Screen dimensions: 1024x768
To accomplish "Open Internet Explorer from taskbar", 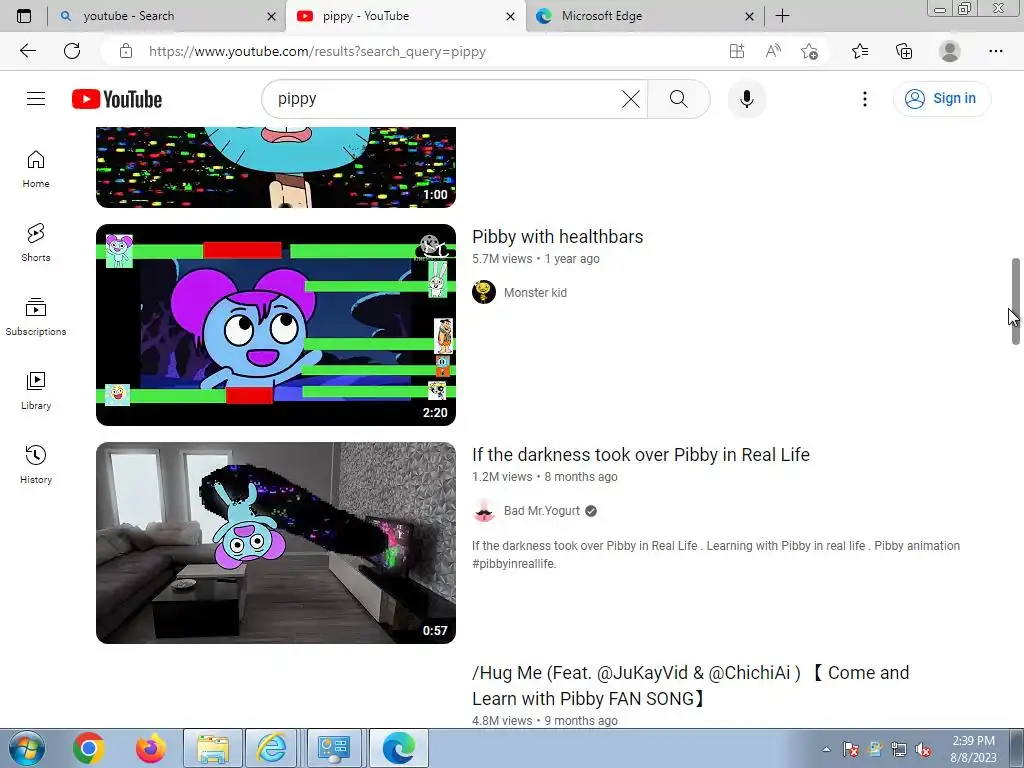I will (x=271, y=748).
